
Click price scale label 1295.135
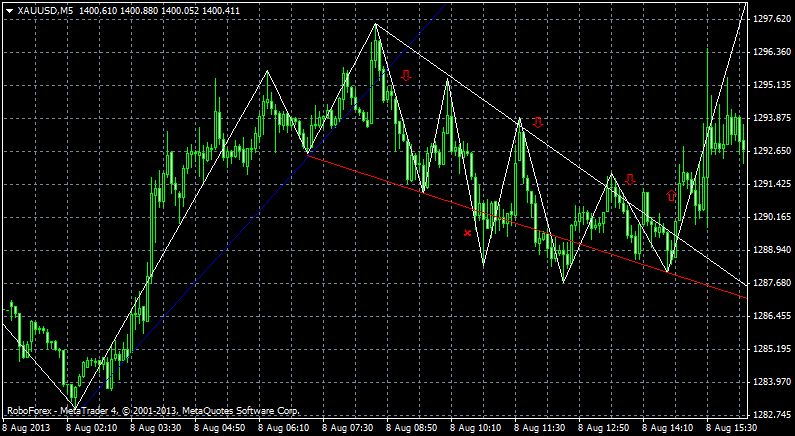click(x=773, y=85)
